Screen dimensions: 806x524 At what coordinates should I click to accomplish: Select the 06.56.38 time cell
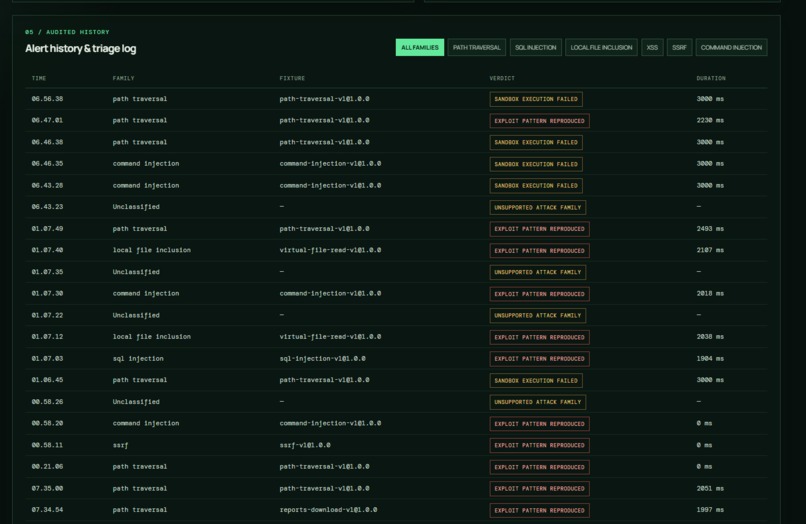[47, 99]
